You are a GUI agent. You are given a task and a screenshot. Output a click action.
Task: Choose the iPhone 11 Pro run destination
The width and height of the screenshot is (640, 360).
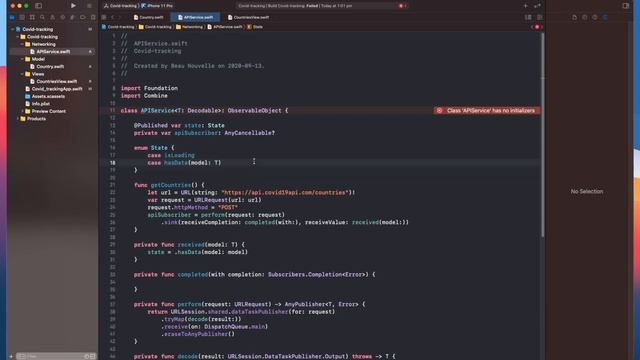[157, 6]
